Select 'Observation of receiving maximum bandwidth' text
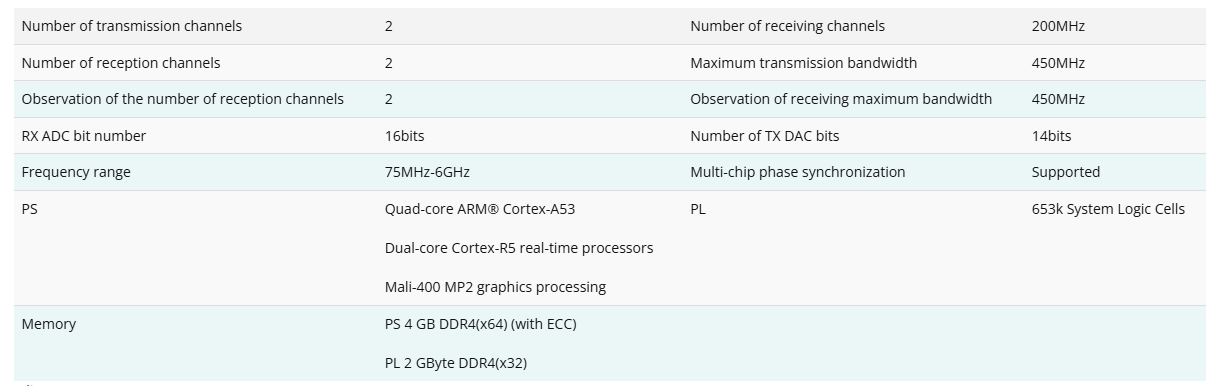This screenshot has height=386, width=1221. [x=841, y=99]
